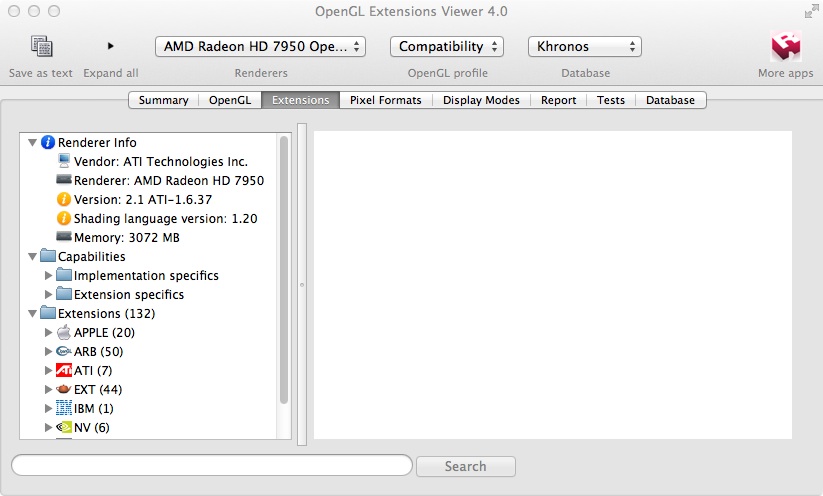Viewport: 823px width, 496px height.
Task: Click the orange Version info icon
Action: tap(64, 199)
